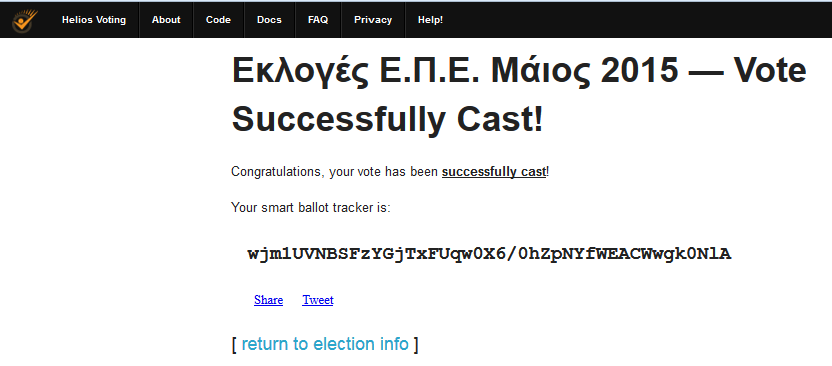Viewport: 832px width, 366px height.
Task: Click the Tweet link
Action: (x=318, y=300)
